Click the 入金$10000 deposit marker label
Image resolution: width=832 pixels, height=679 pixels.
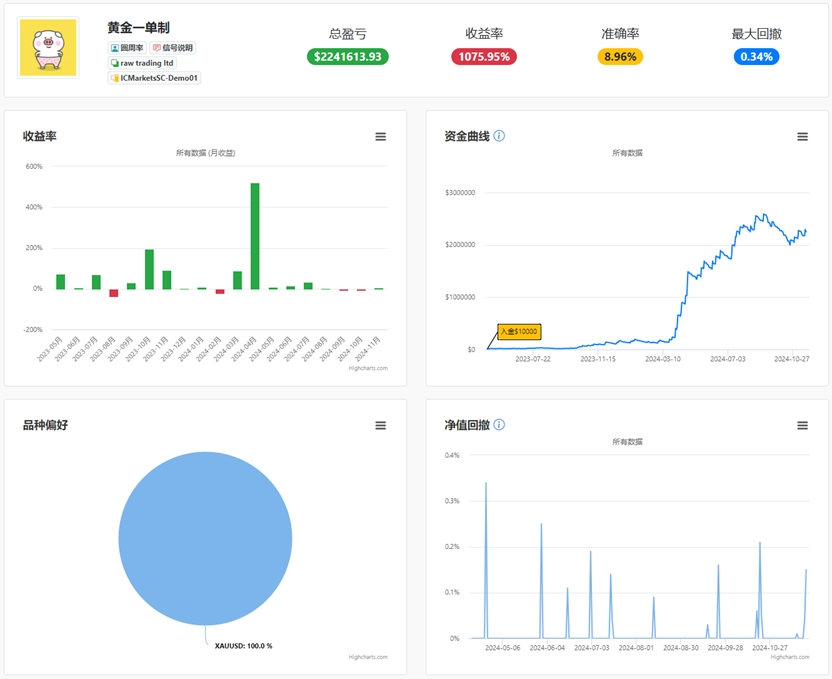[519, 332]
